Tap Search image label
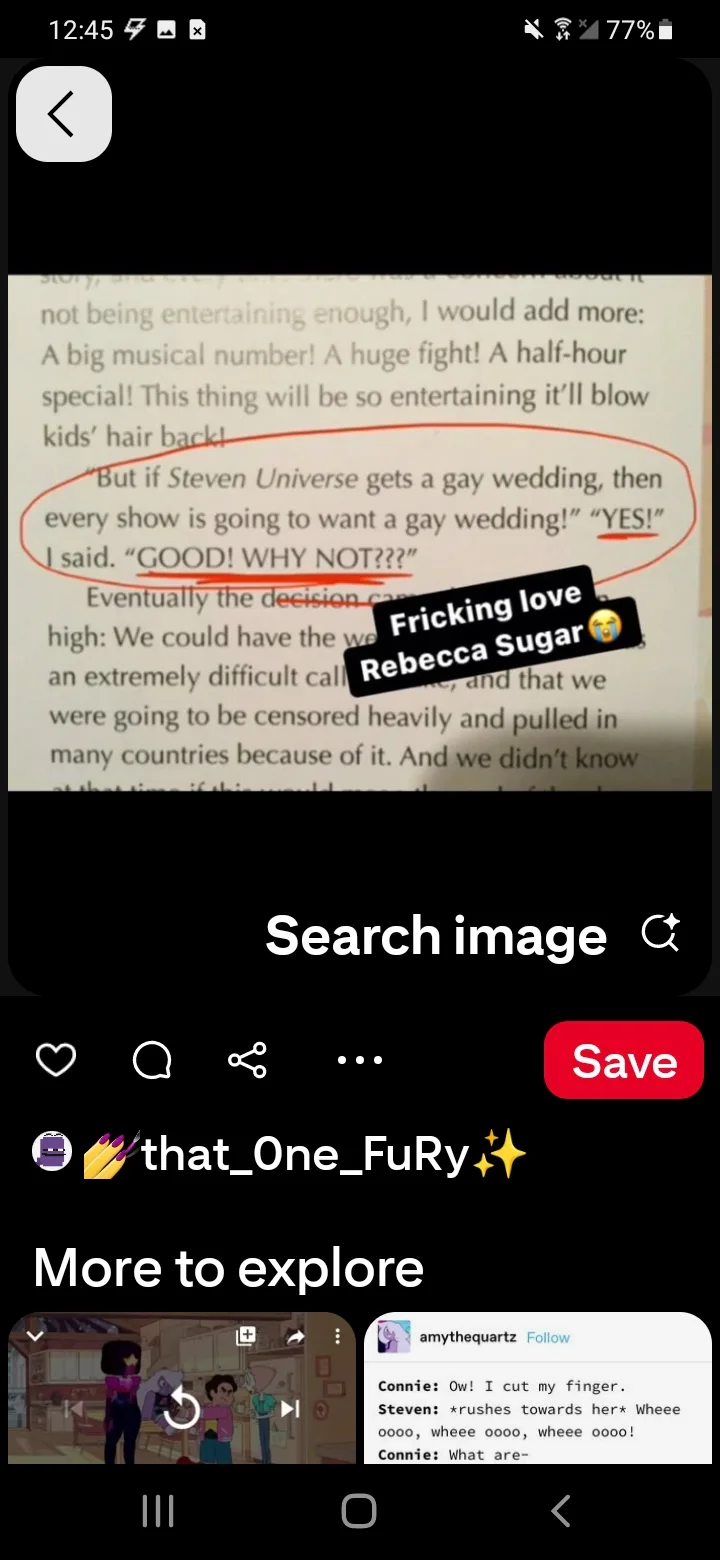Image resolution: width=720 pixels, height=1560 pixels. point(436,936)
